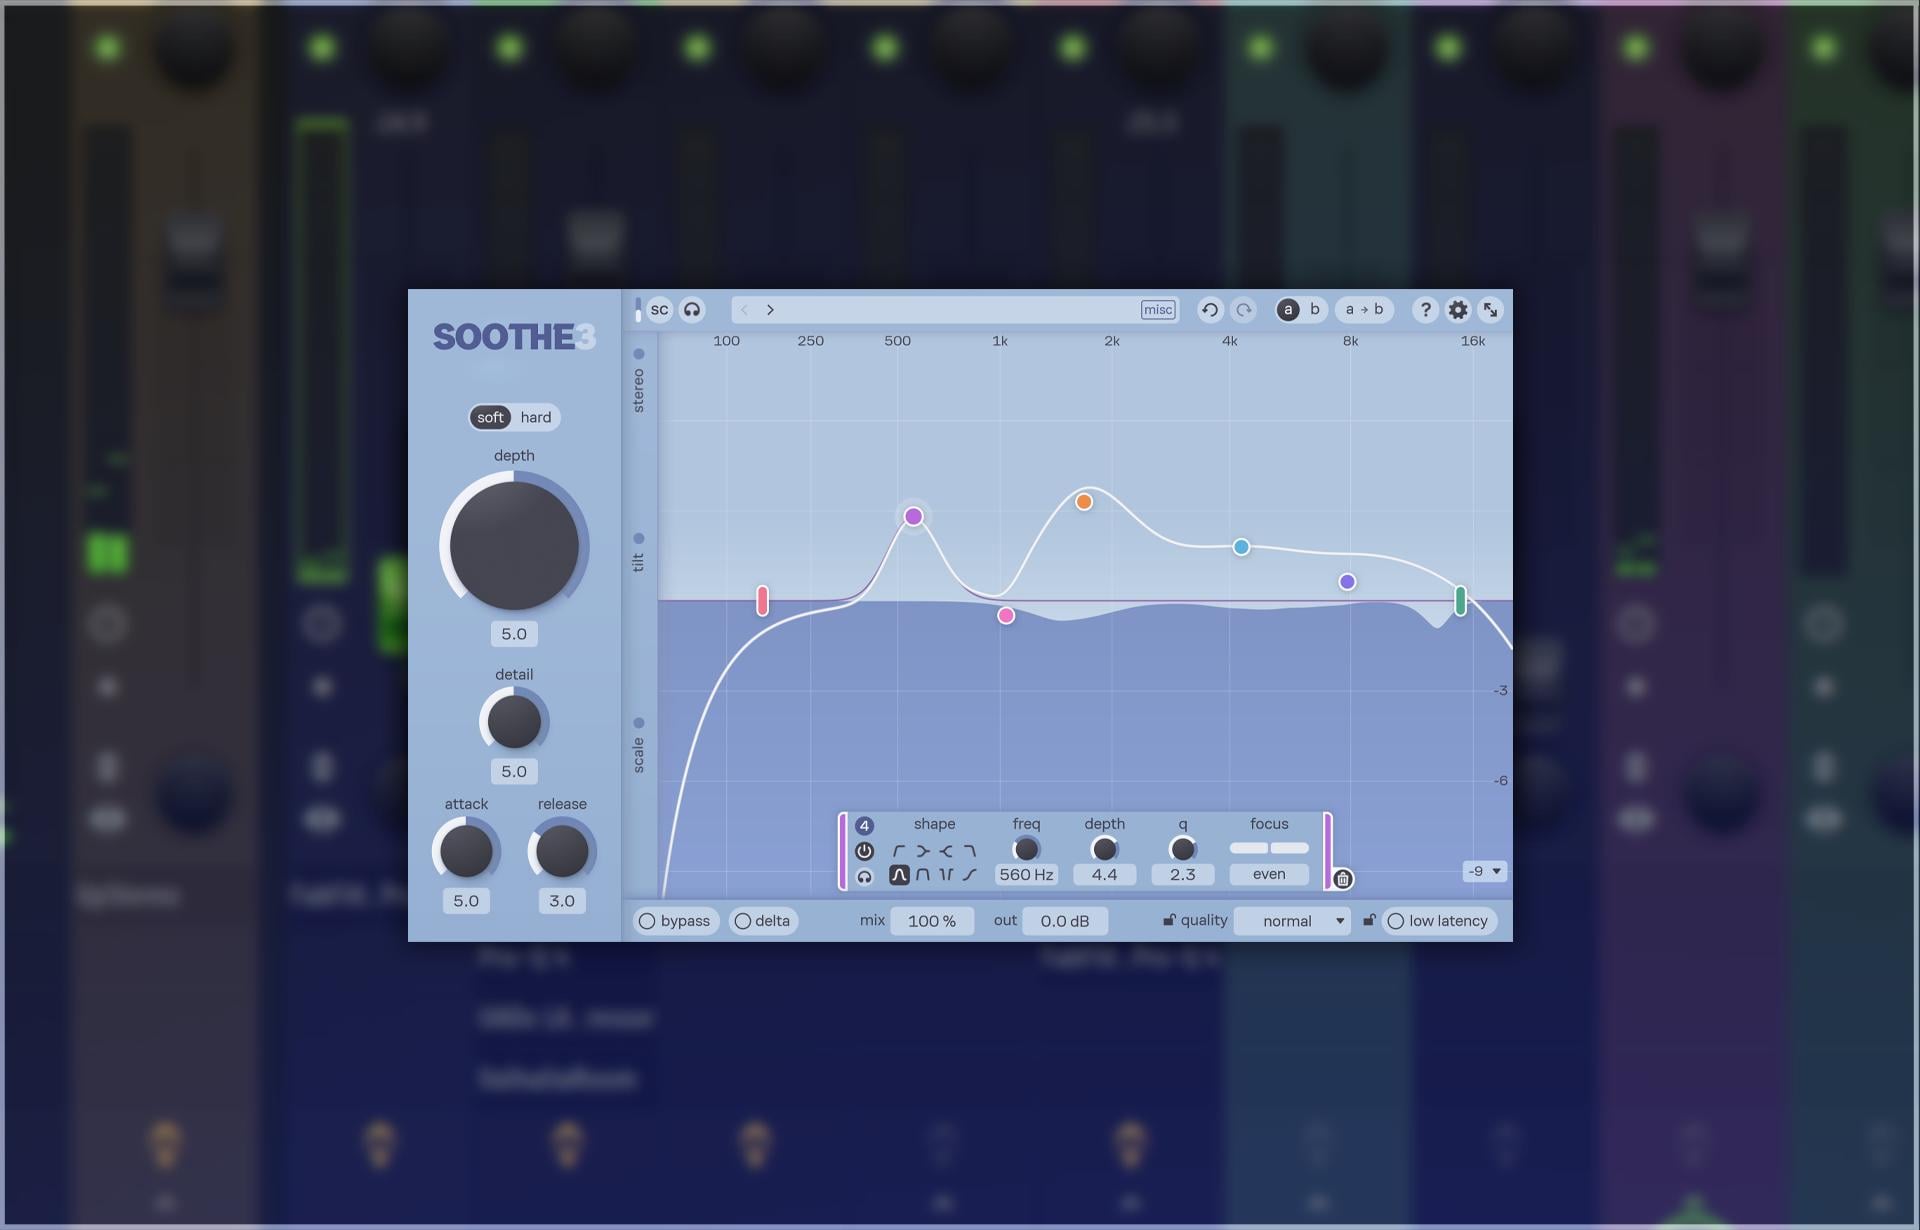Open the help question mark
The width and height of the screenshot is (1920, 1230).
[x=1425, y=310]
